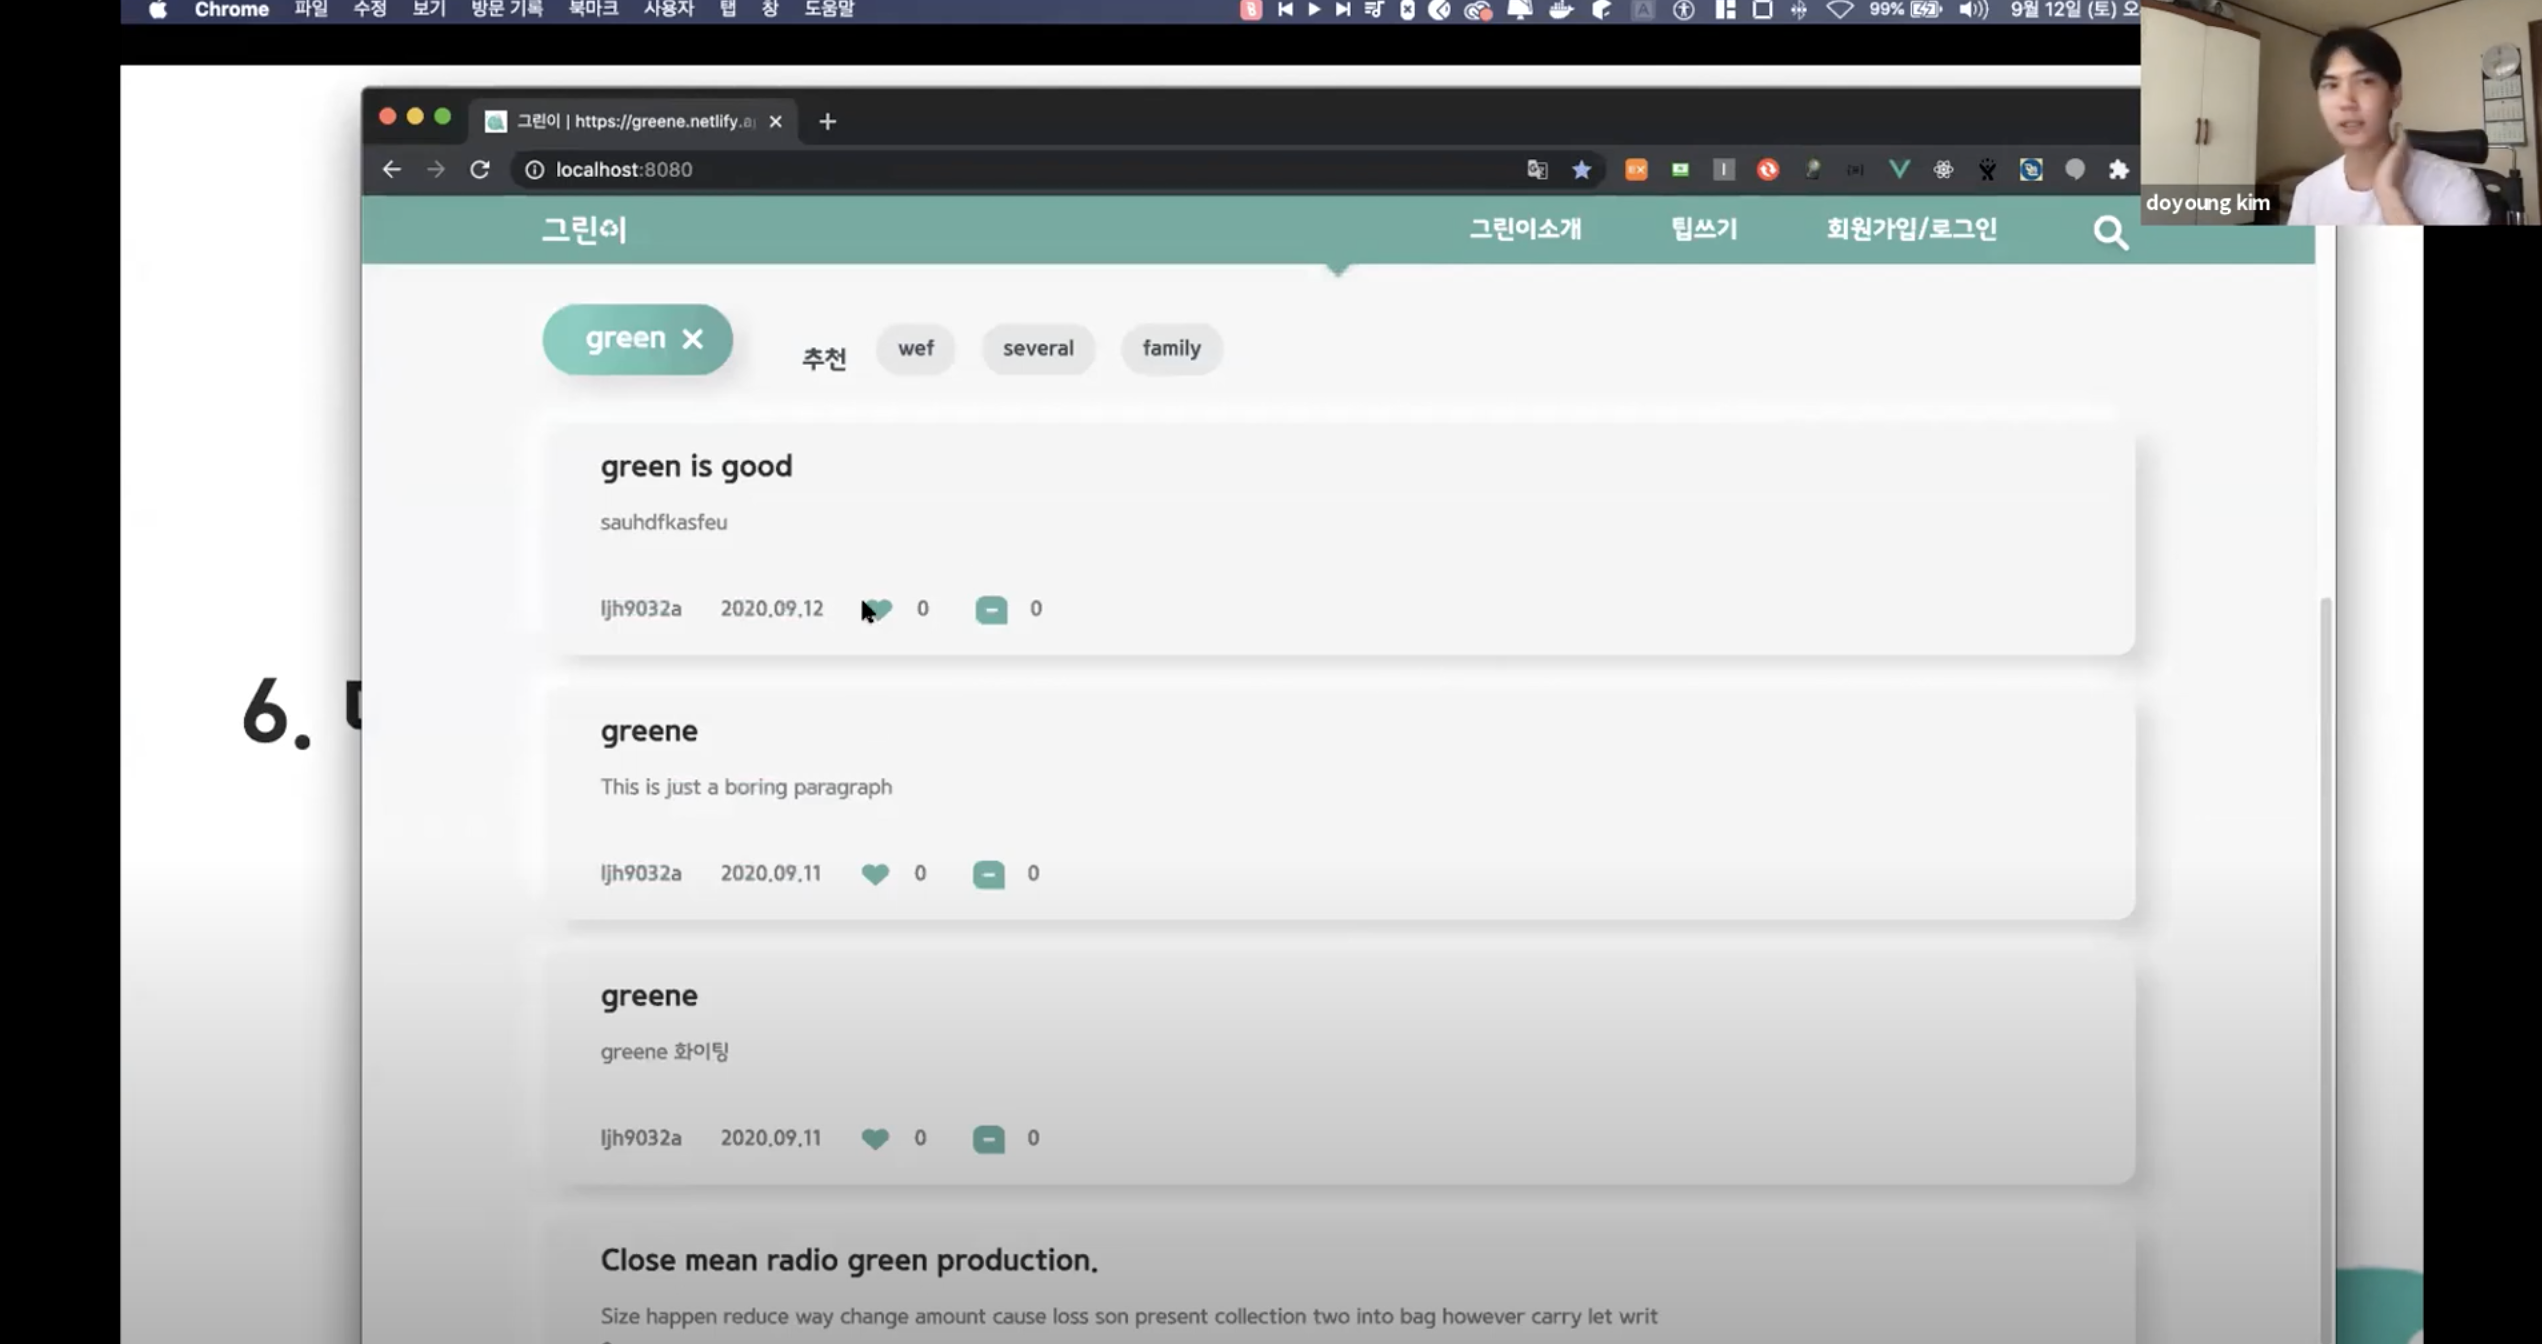Viewport: 2542px width, 1344px height.
Task: Open "Close mean radio green production." post
Action: pos(849,1260)
